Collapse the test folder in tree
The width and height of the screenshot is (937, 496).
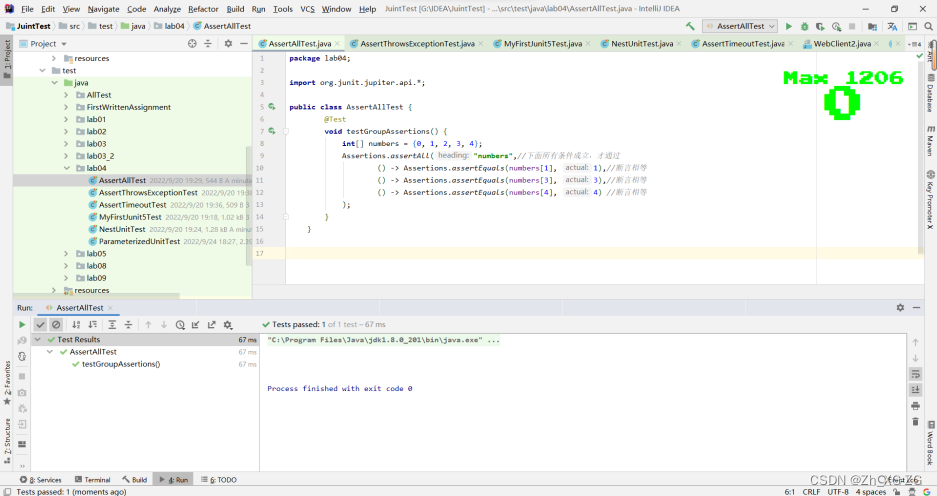pyautogui.click(x=42, y=71)
